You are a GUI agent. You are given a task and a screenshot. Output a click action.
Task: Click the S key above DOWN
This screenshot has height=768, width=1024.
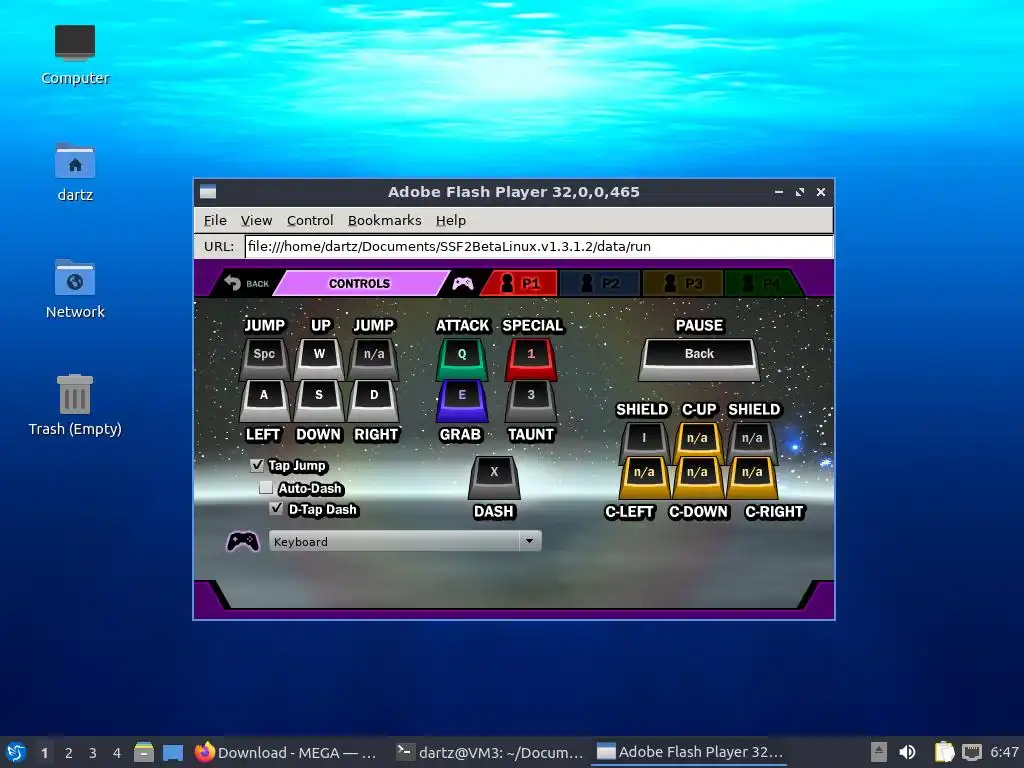point(319,400)
